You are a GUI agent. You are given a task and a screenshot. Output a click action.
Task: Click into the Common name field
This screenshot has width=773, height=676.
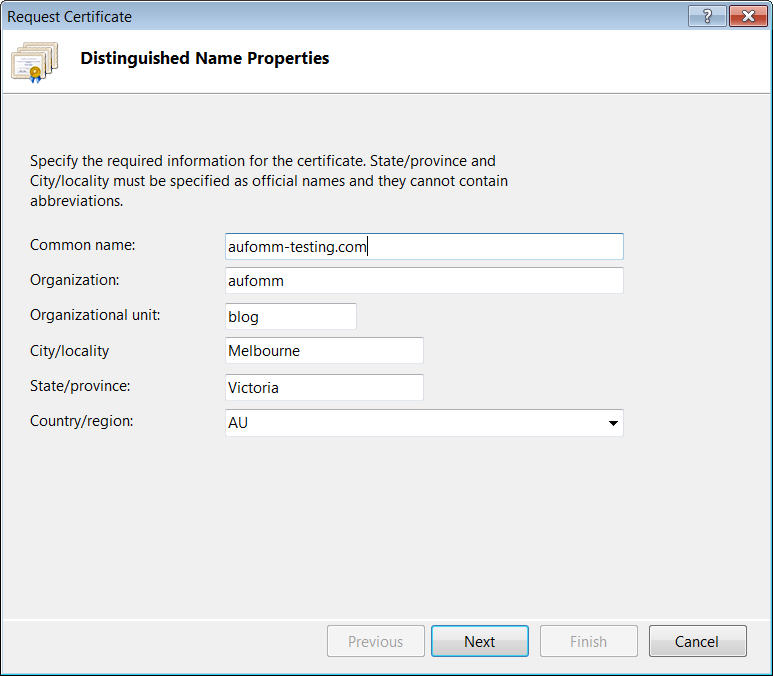[x=424, y=247]
